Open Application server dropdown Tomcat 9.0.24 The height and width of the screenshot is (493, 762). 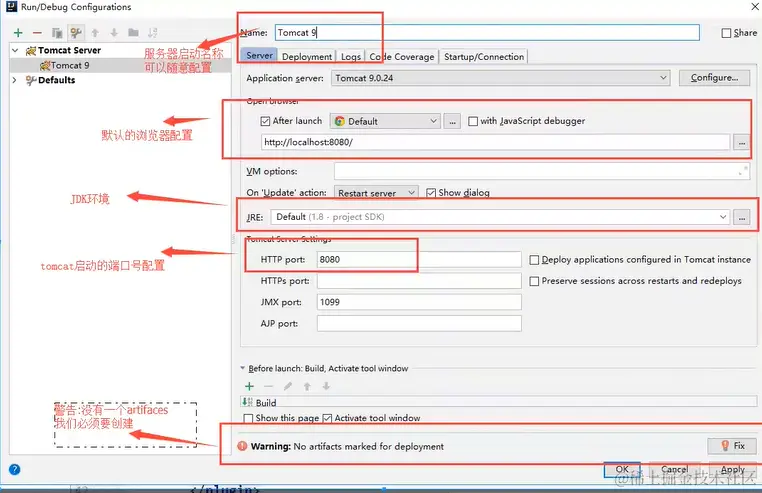500,78
